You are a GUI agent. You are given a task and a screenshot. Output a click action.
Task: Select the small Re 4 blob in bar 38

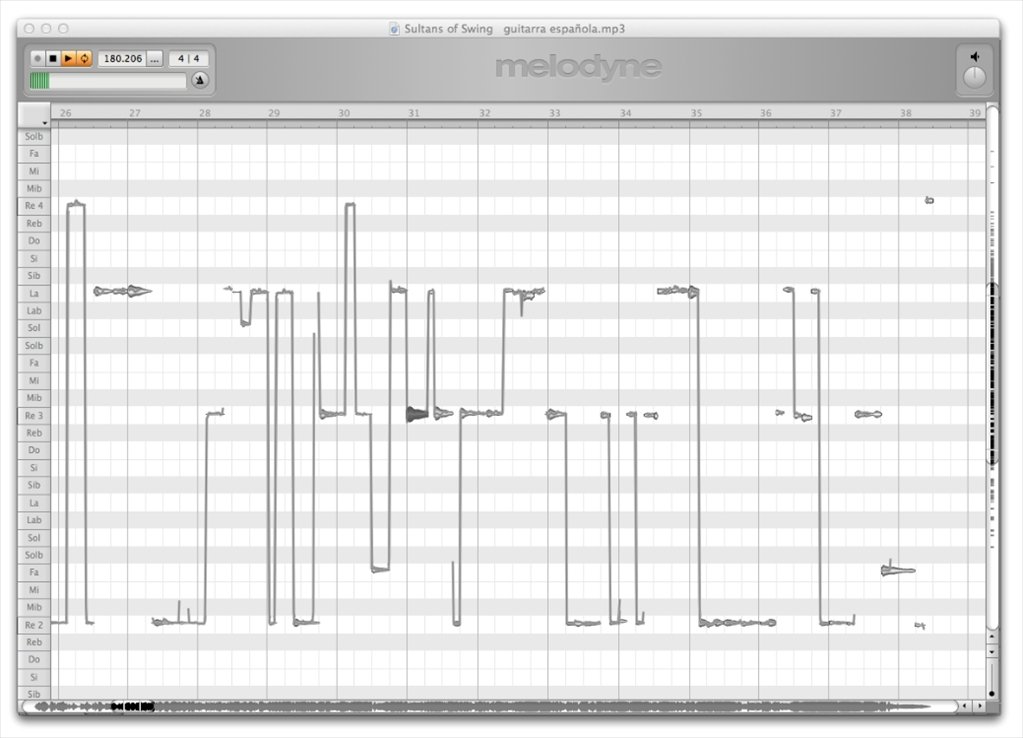pos(930,200)
